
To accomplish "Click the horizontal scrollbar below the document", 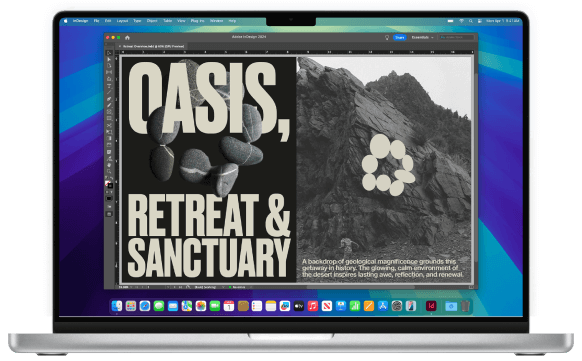I will (361, 287).
